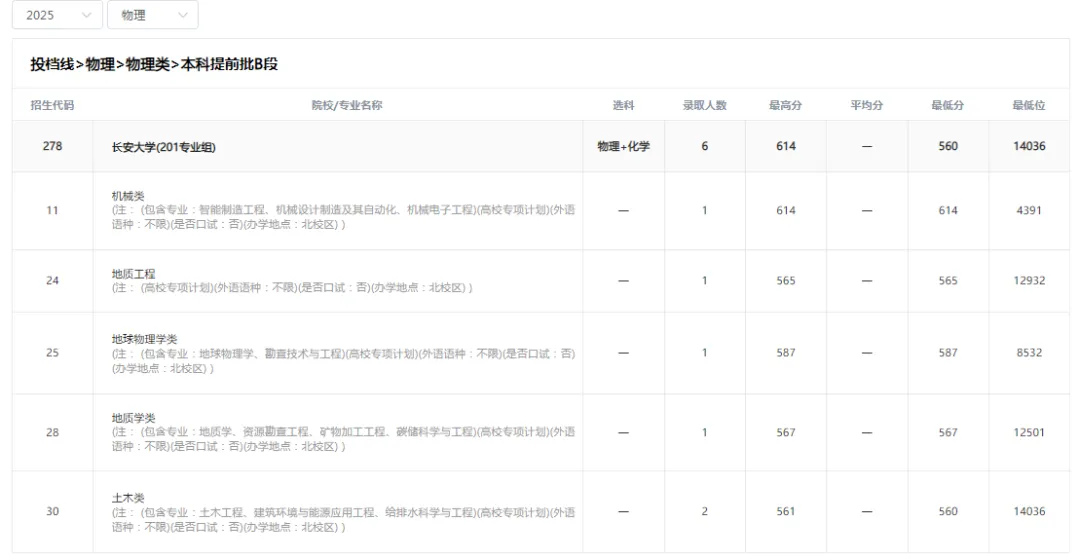Click the 机械类 note about 智能制造工程
The width and height of the screenshot is (1080, 559).
click(343, 217)
